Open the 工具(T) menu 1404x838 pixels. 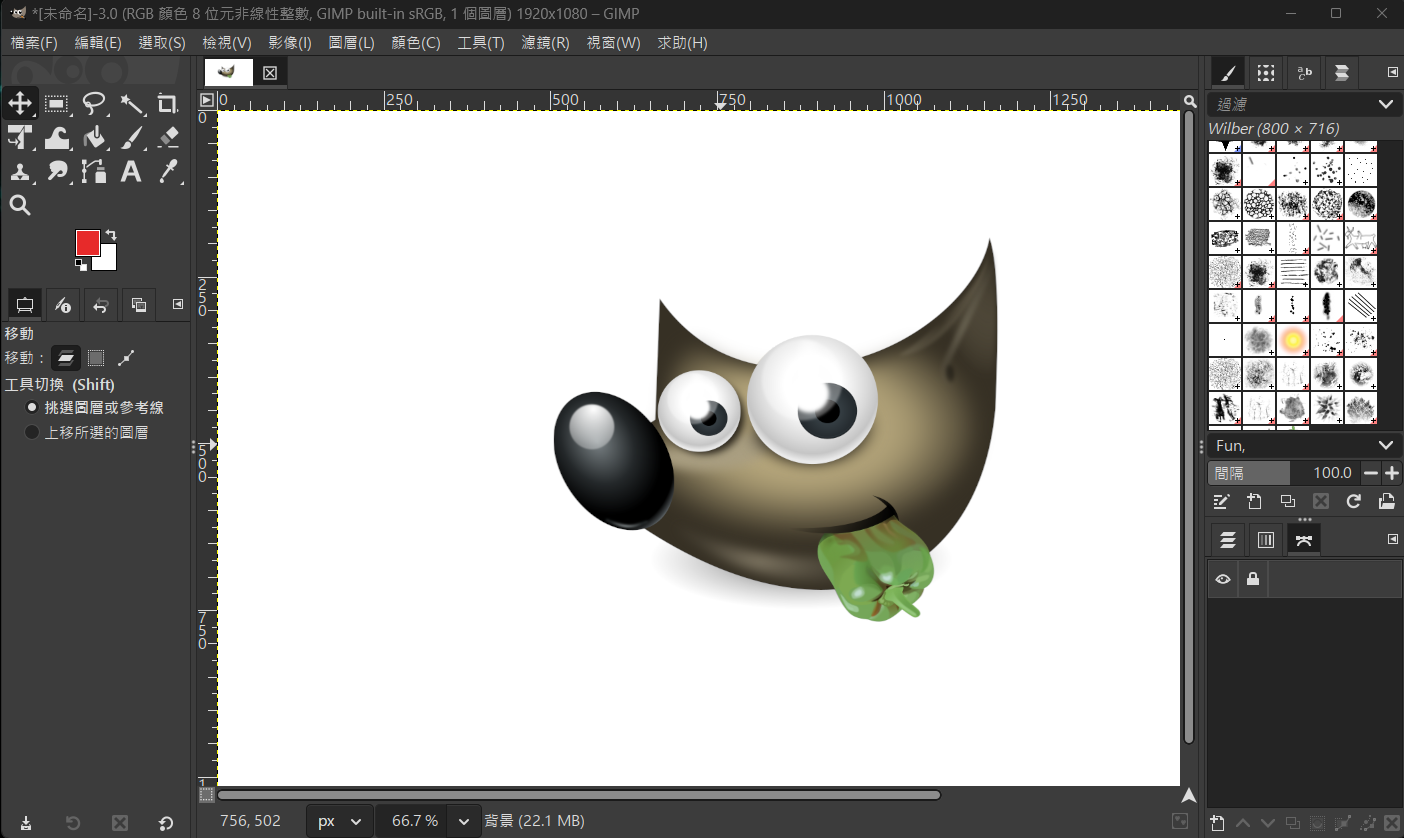pyautogui.click(x=481, y=43)
